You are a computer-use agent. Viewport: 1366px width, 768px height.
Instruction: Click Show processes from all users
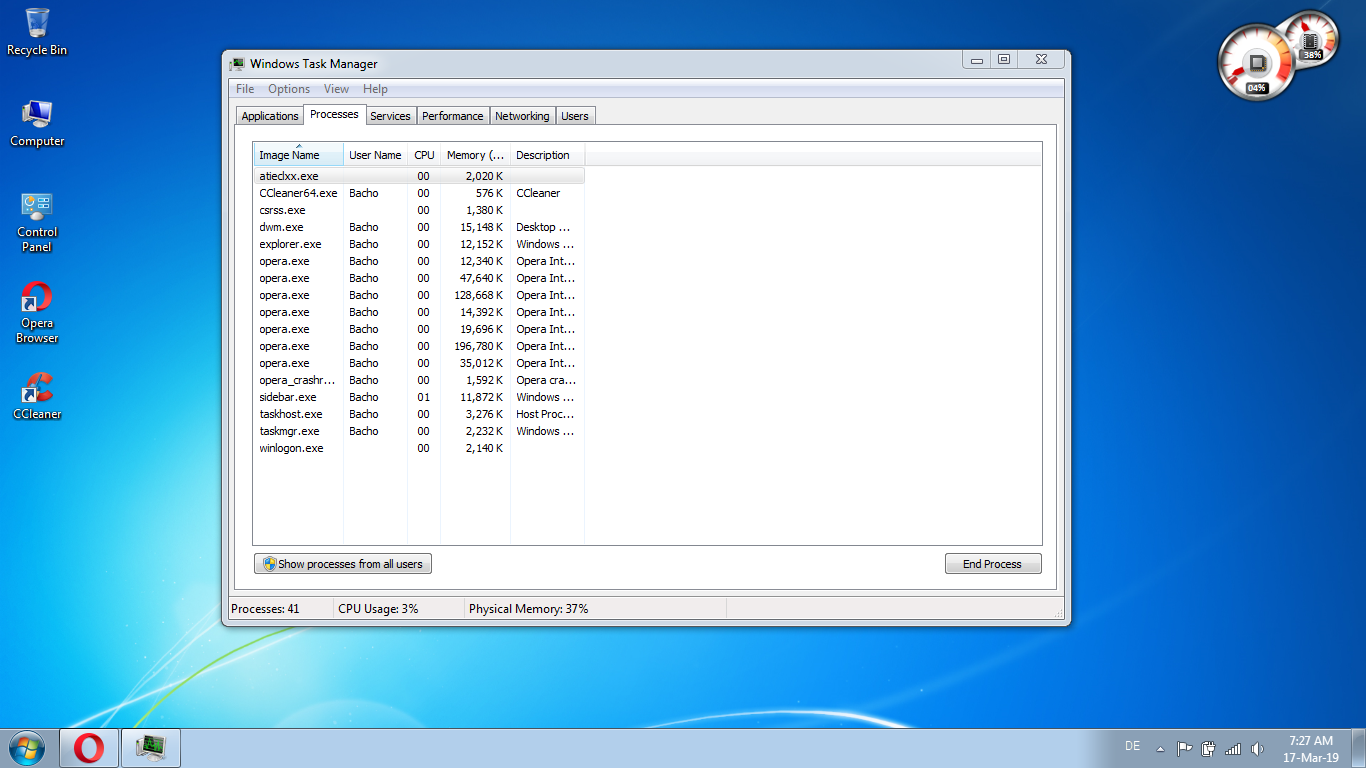pyautogui.click(x=343, y=564)
